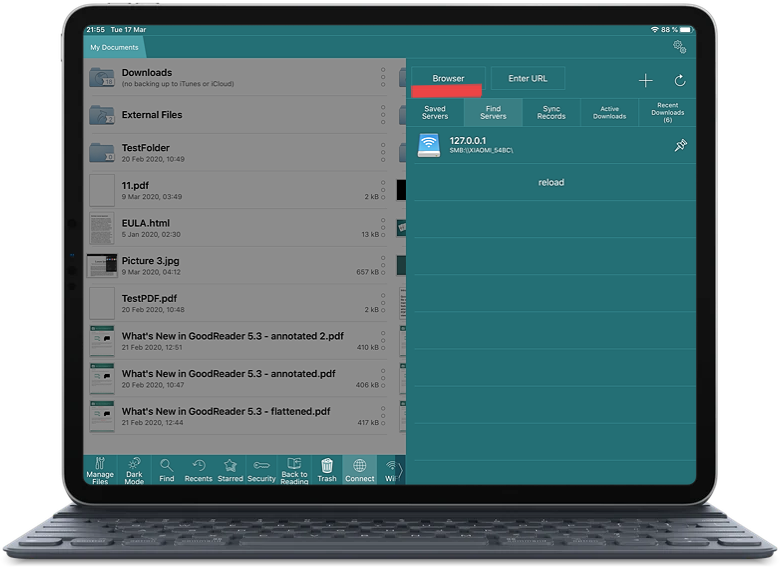This screenshot has height=567, width=780.
Task: Open the settings gears icon
Action: tap(680, 47)
